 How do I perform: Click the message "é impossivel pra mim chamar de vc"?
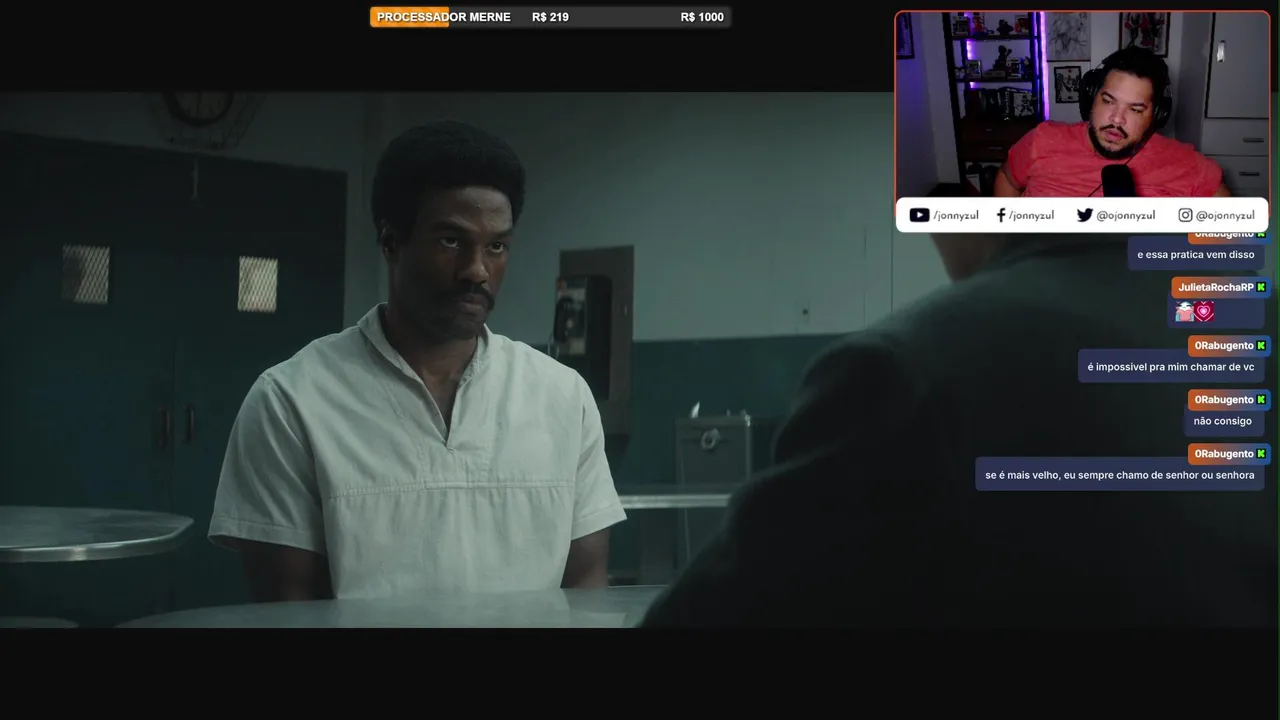coord(1170,366)
